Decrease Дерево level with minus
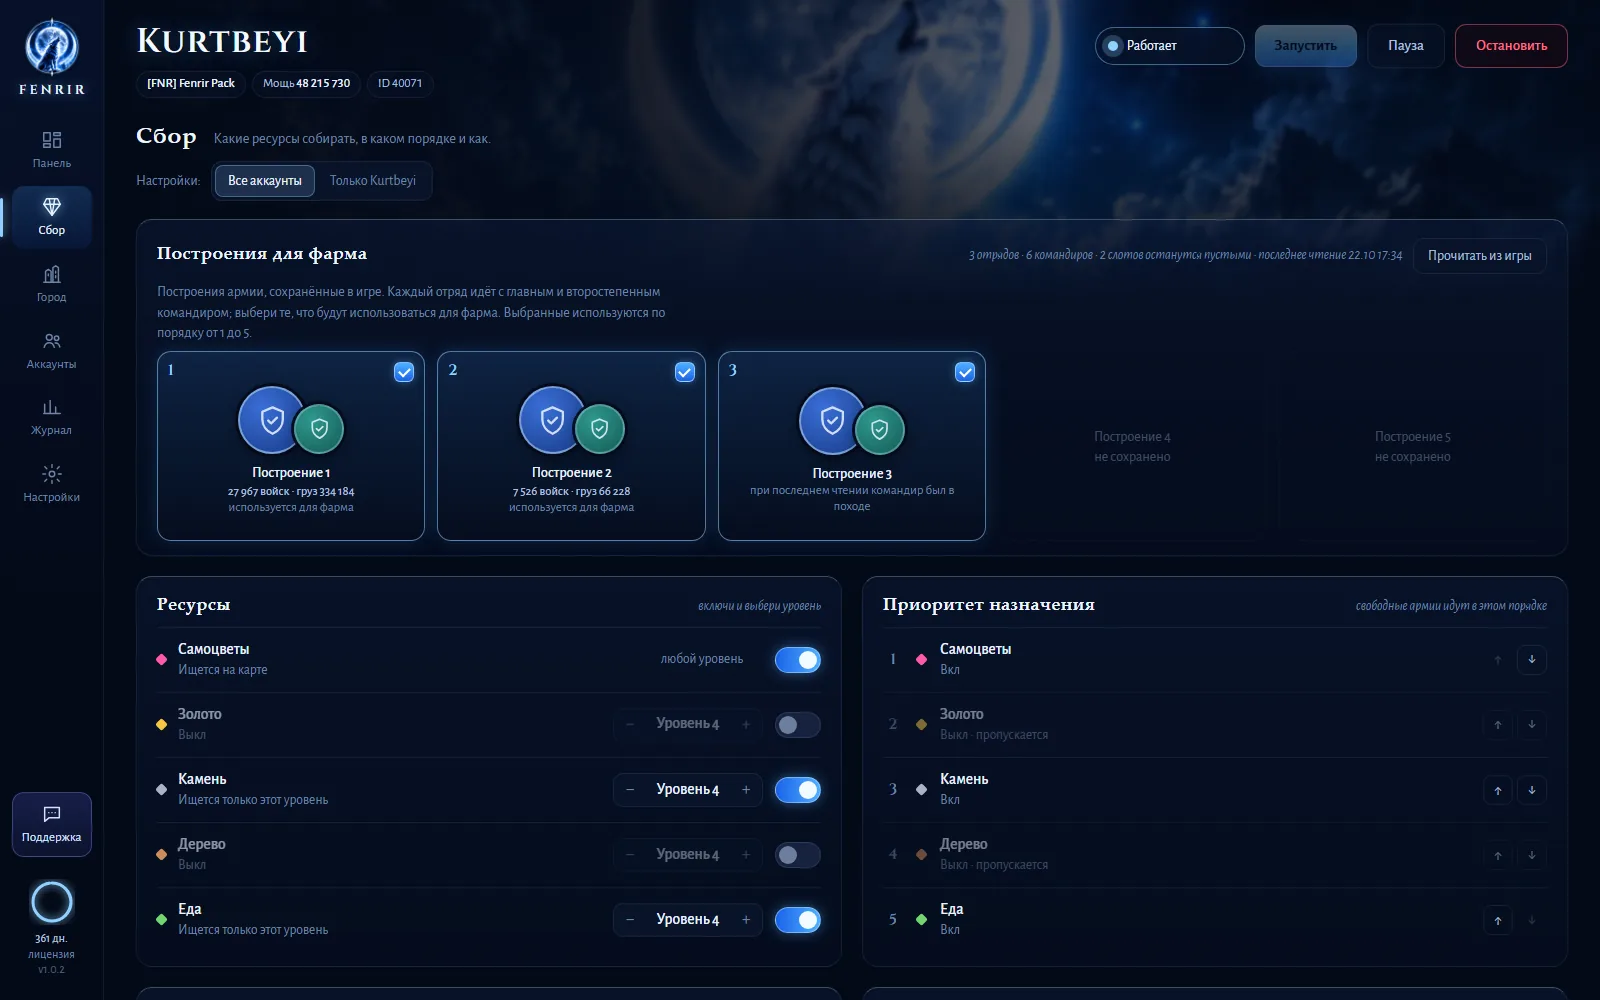1600x1000 pixels. click(x=630, y=855)
